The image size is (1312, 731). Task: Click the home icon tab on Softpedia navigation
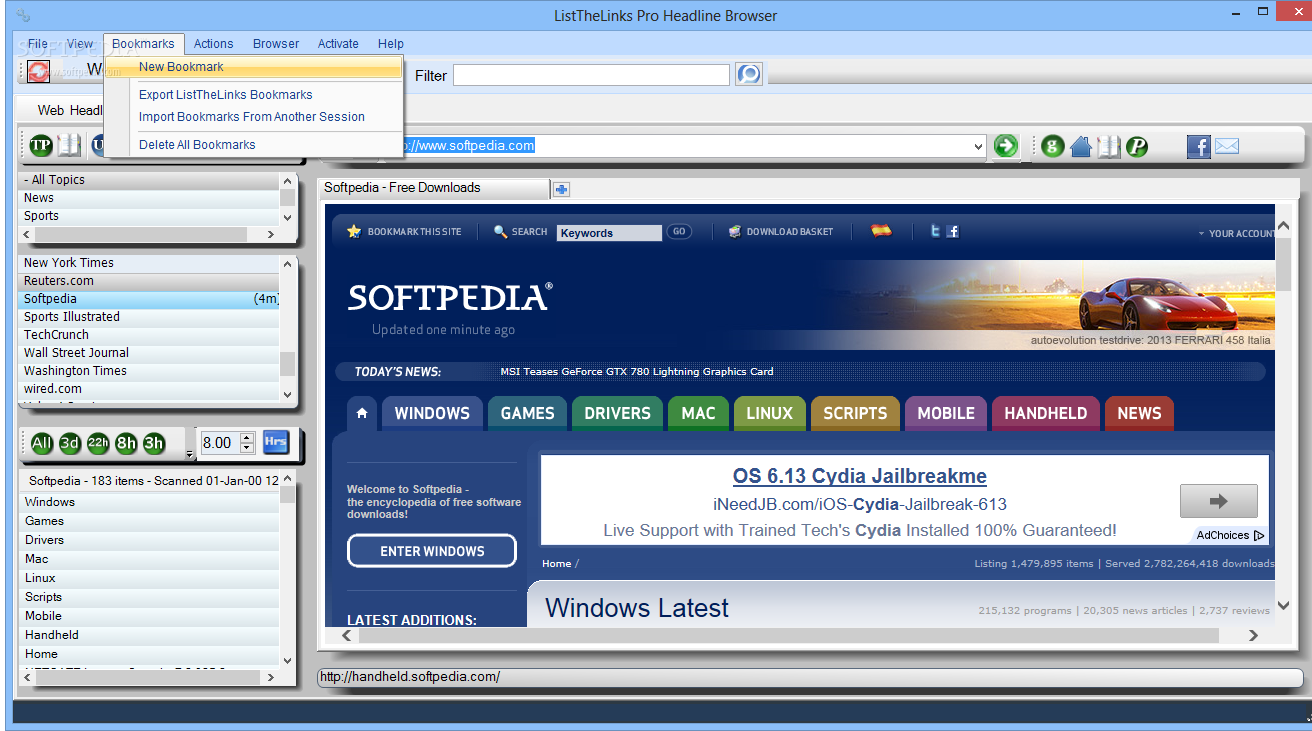[x=362, y=413]
